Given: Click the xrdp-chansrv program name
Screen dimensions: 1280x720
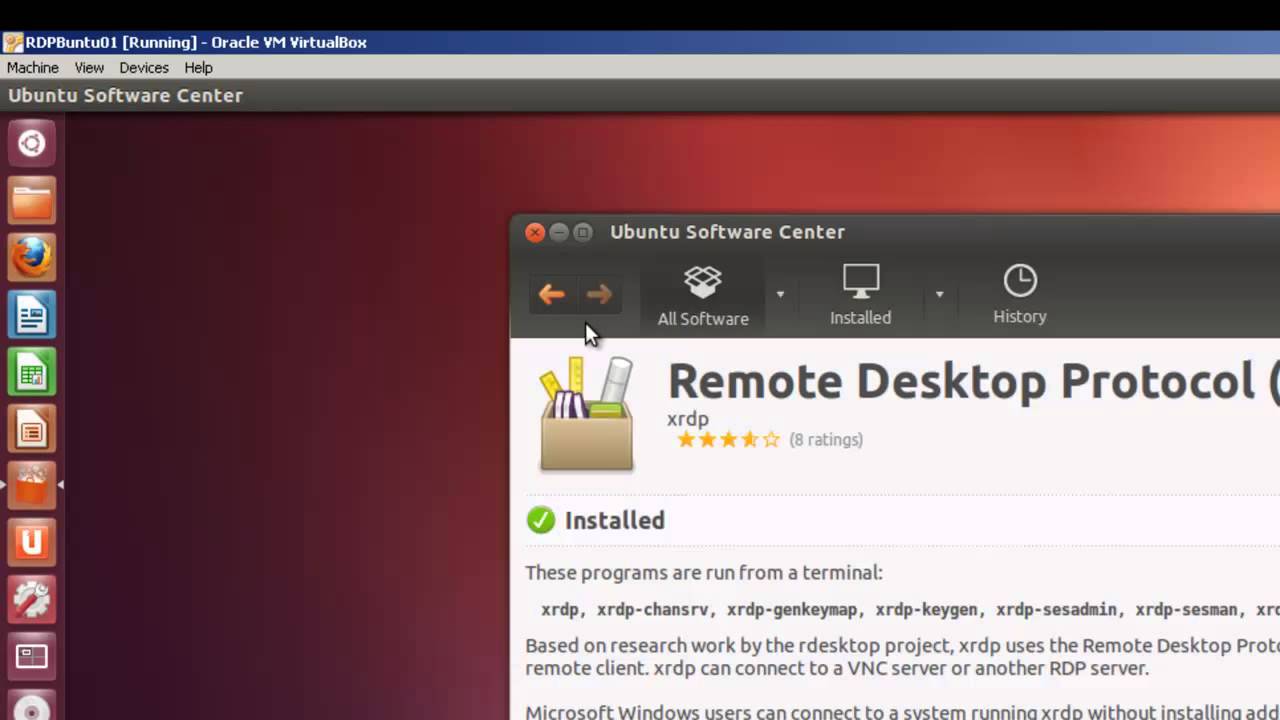Looking at the screenshot, I should point(653,609).
